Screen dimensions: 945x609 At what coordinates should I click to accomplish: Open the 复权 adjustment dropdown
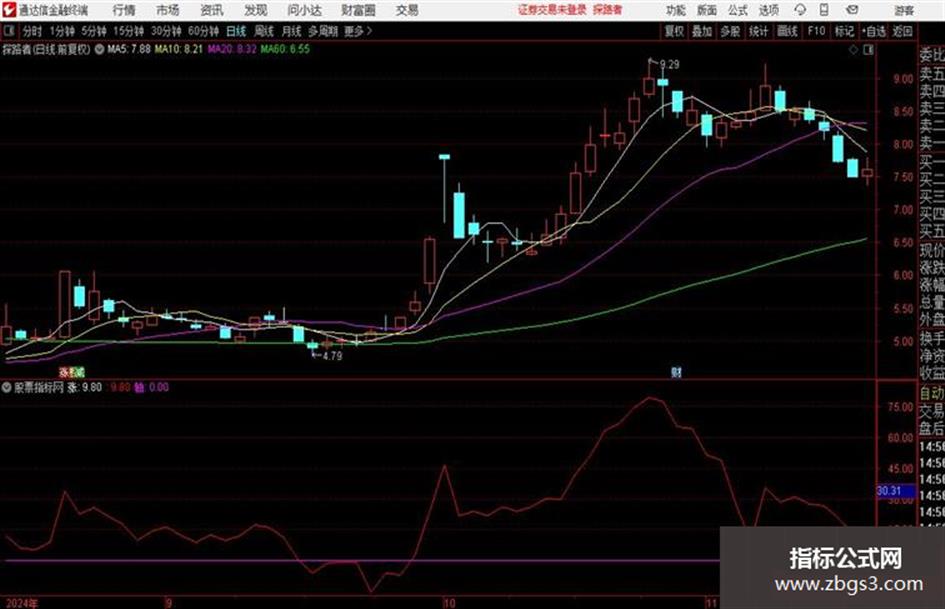pyautogui.click(x=674, y=31)
